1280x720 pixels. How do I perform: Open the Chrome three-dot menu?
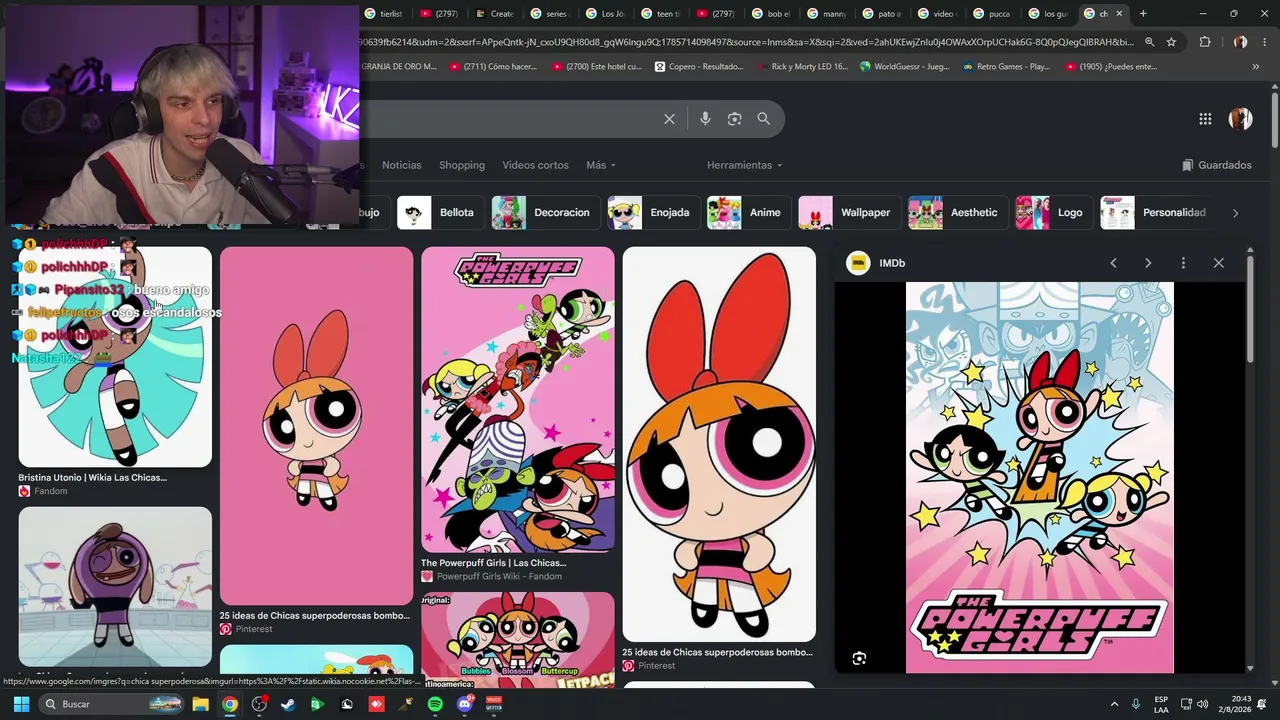1263,42
